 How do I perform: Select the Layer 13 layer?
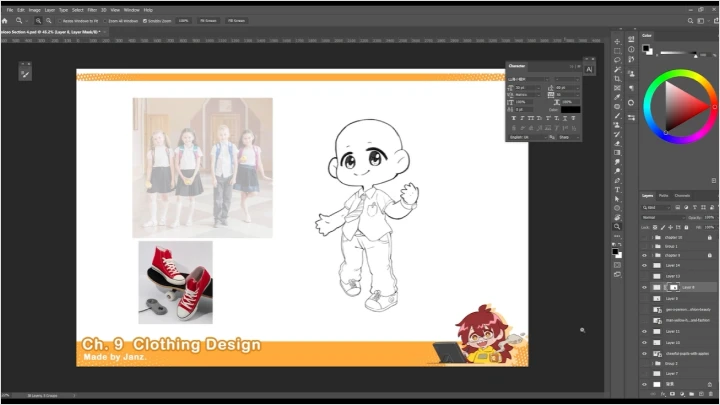point(672,276)
